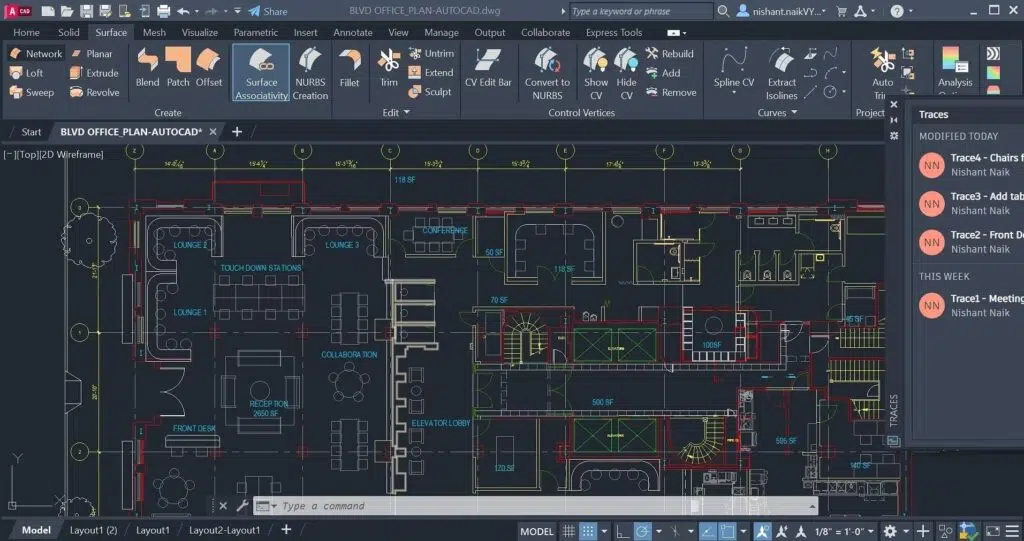Viewport: 1024px width, 541px height.
Task: Toggle NURBS Creation mode
Action: 310,72
